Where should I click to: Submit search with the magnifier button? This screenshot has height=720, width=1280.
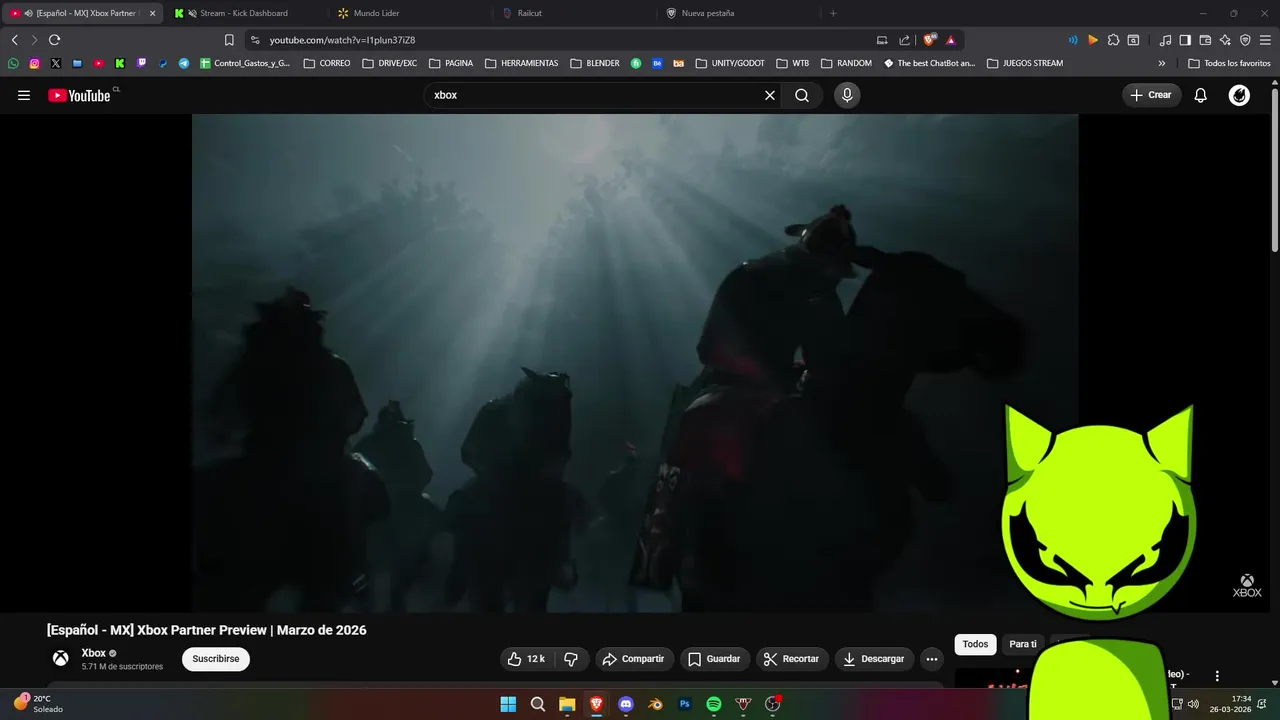pos(802,95)
